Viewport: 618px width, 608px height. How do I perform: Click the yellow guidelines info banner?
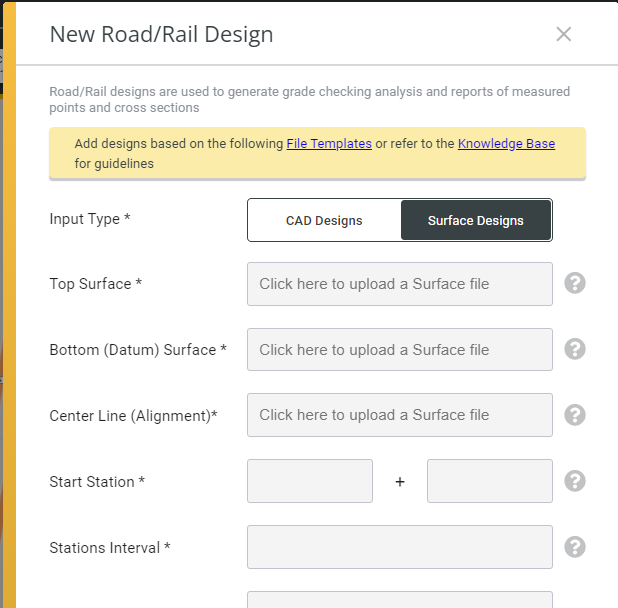(x=317, y=153)
